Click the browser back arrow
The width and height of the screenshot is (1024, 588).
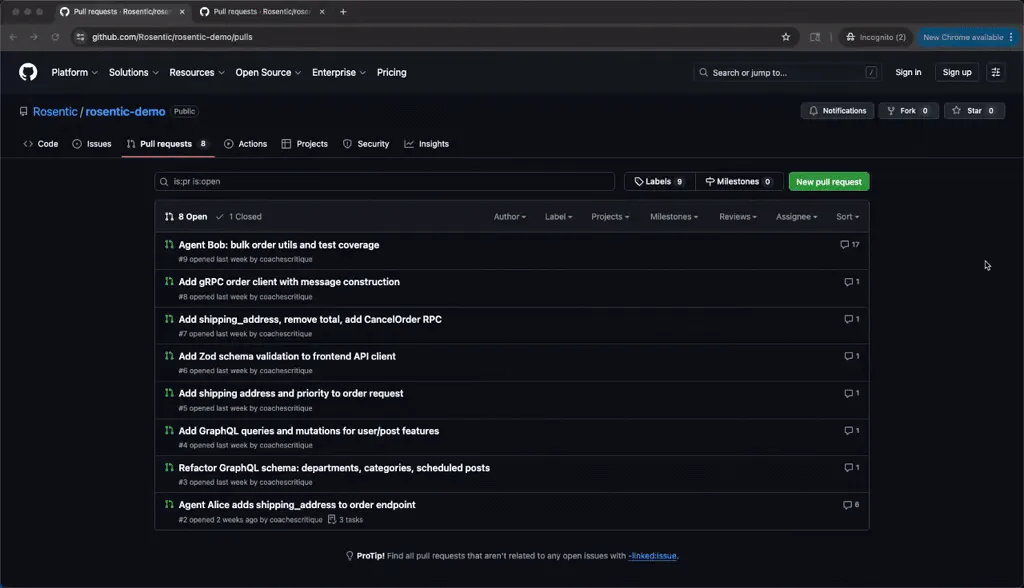click(13, 37)
